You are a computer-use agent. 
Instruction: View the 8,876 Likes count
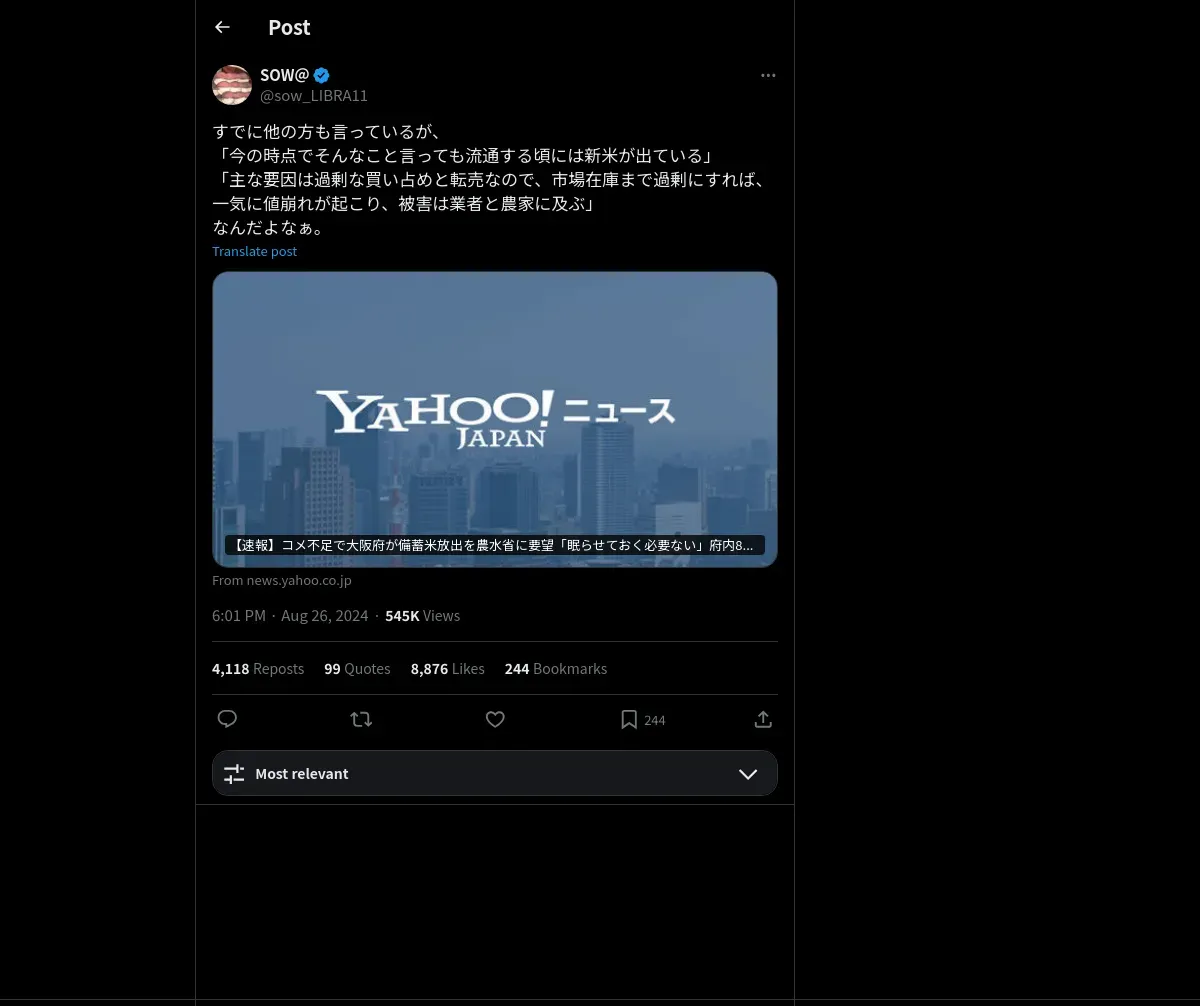click(x=448, y=669)
